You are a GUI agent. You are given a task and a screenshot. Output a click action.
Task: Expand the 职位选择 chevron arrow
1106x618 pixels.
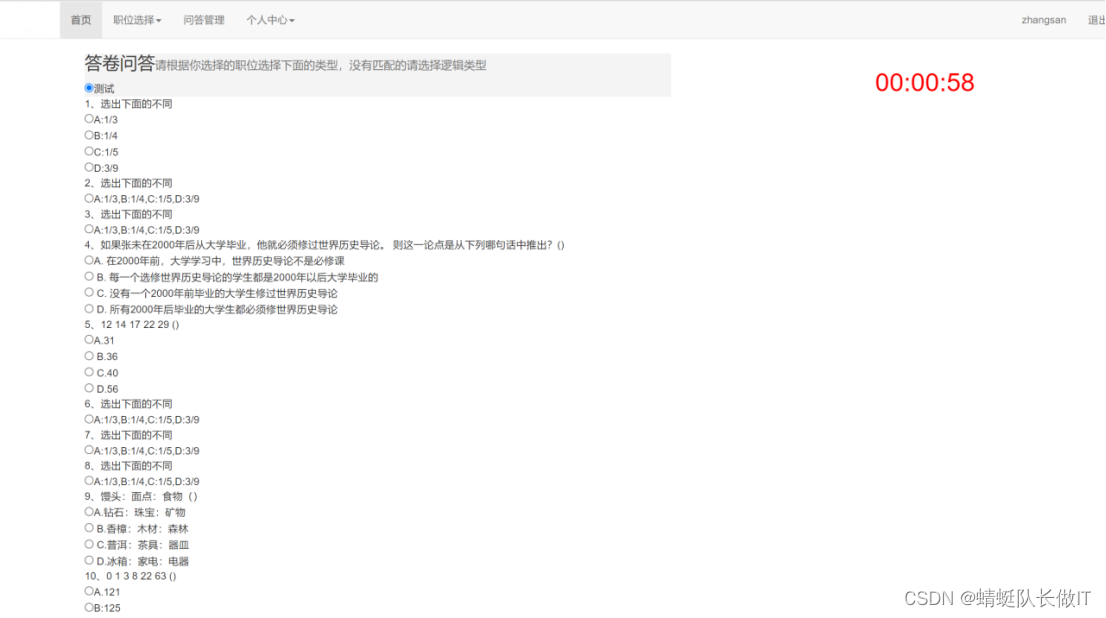(162, 19)
